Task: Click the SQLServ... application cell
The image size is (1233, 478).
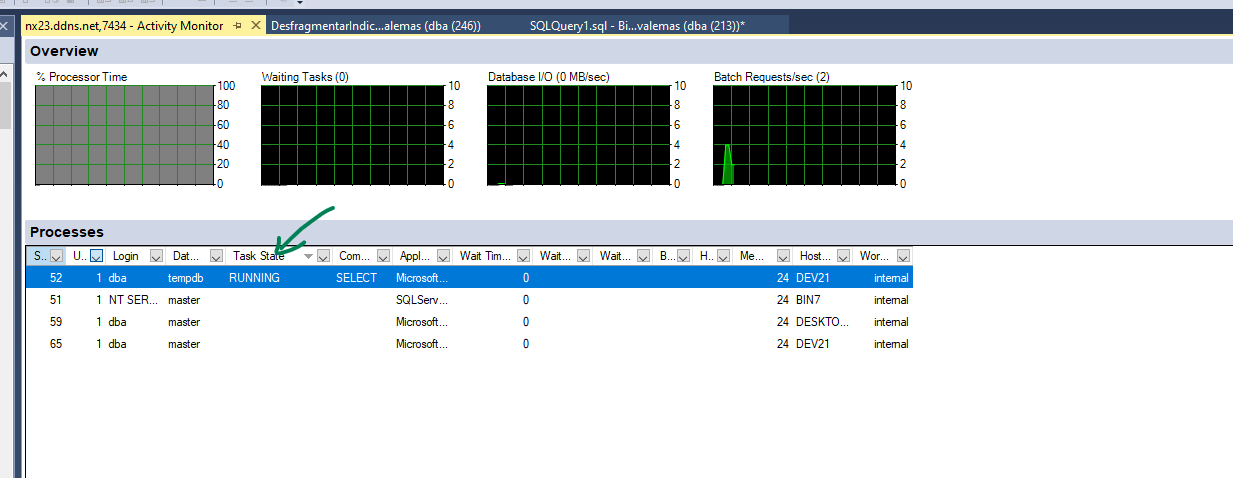Action: point(421,300)
